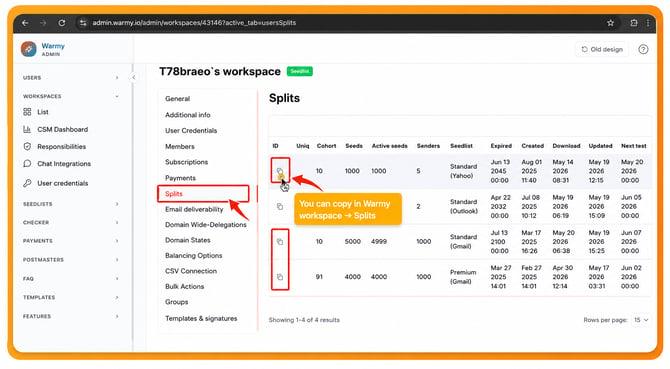Open the Members tab
Image resolution: width=670 pixels, height=369 pixels.
[x=179, y=146]
